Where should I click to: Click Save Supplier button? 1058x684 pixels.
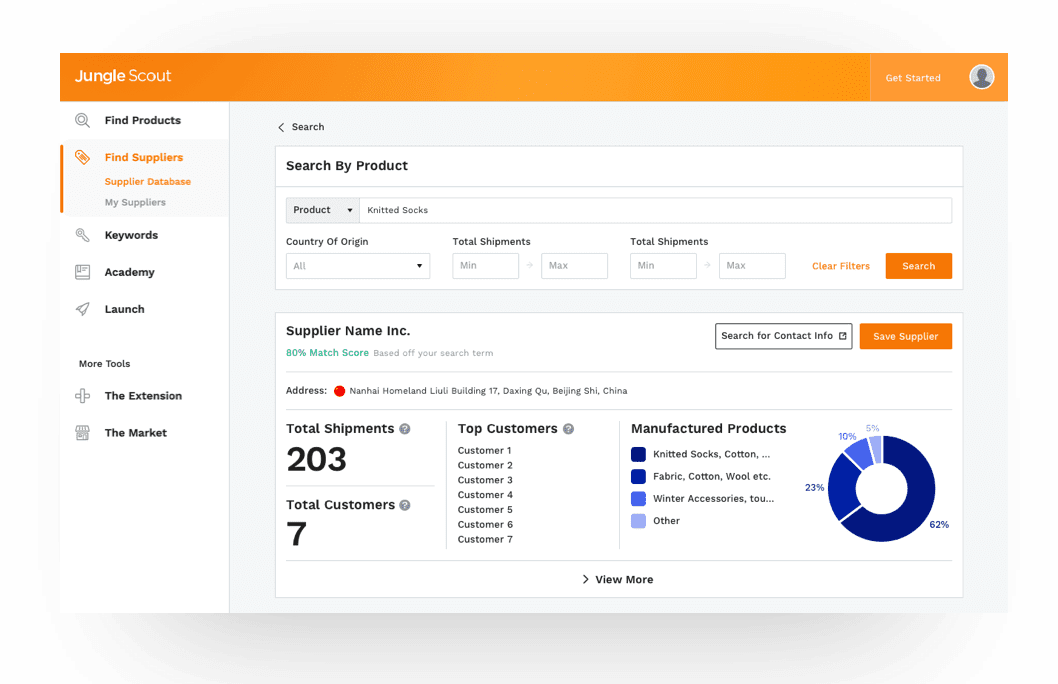(x=906, y=336)
